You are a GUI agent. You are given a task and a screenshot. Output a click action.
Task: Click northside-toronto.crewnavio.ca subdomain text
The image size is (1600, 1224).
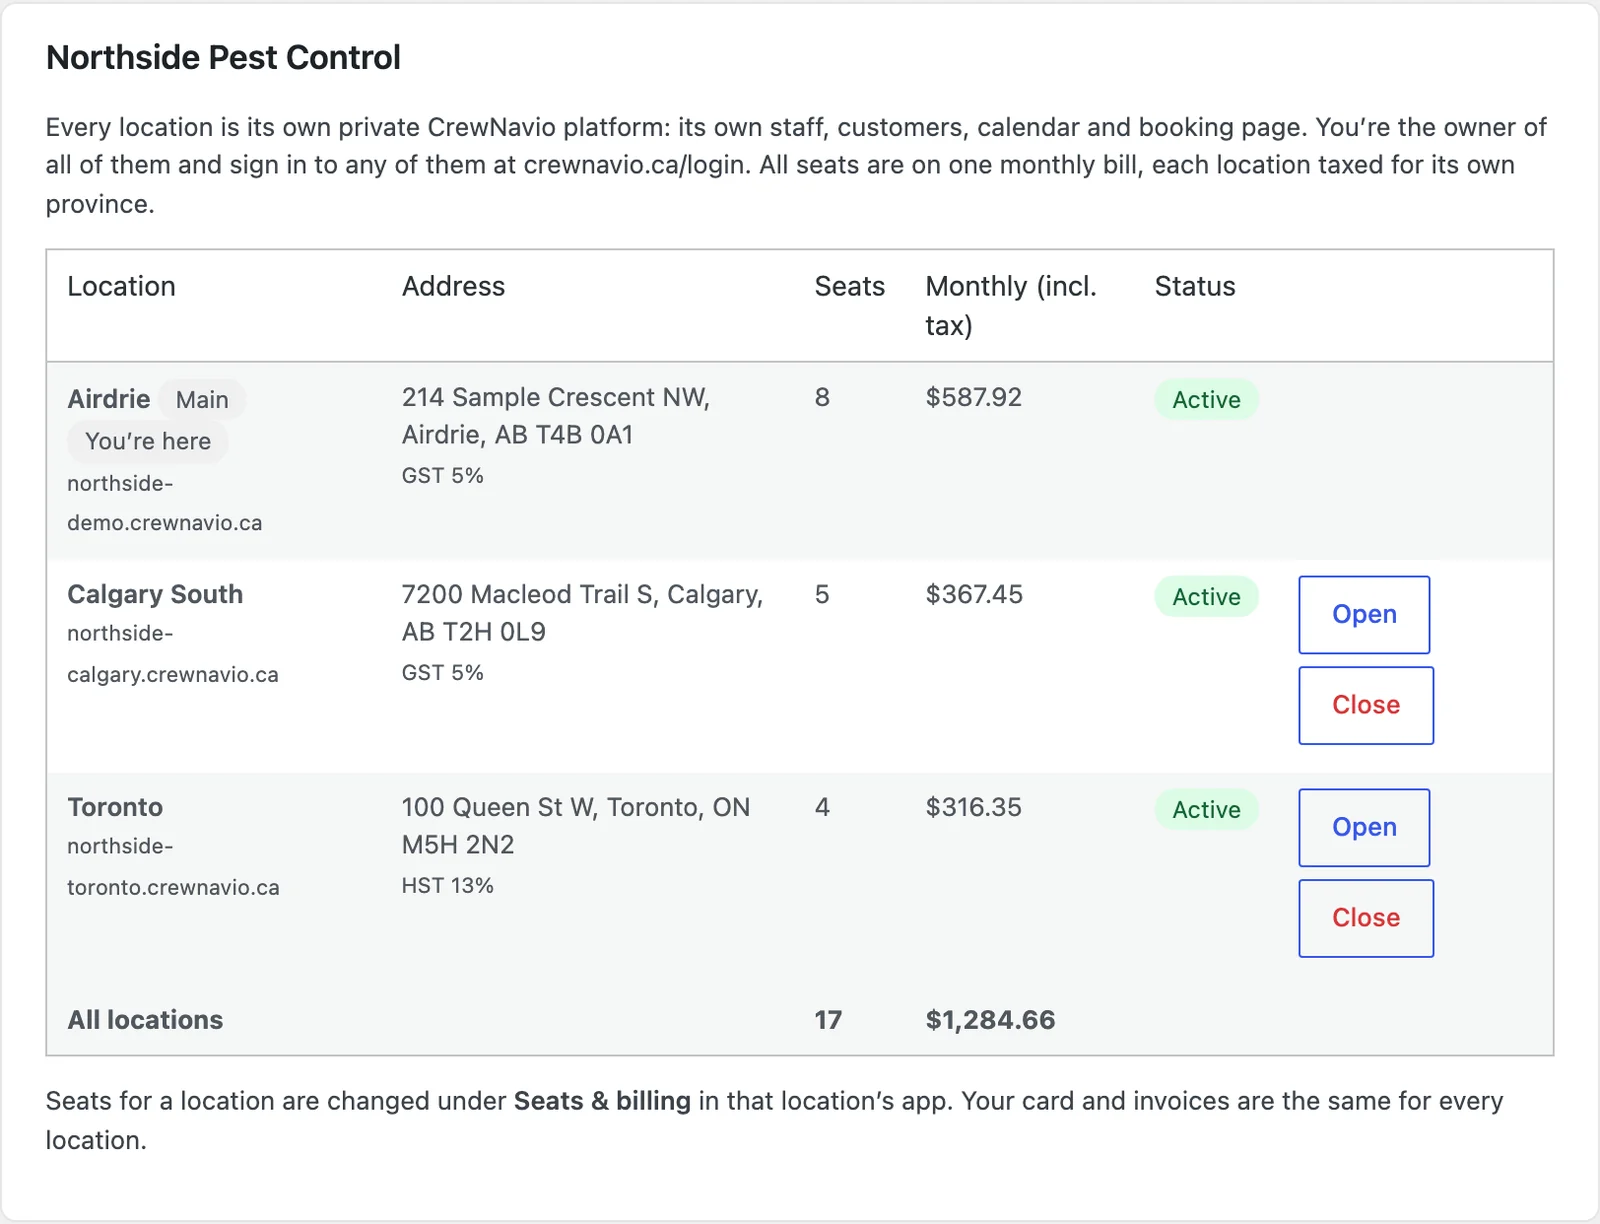point(173,867)
